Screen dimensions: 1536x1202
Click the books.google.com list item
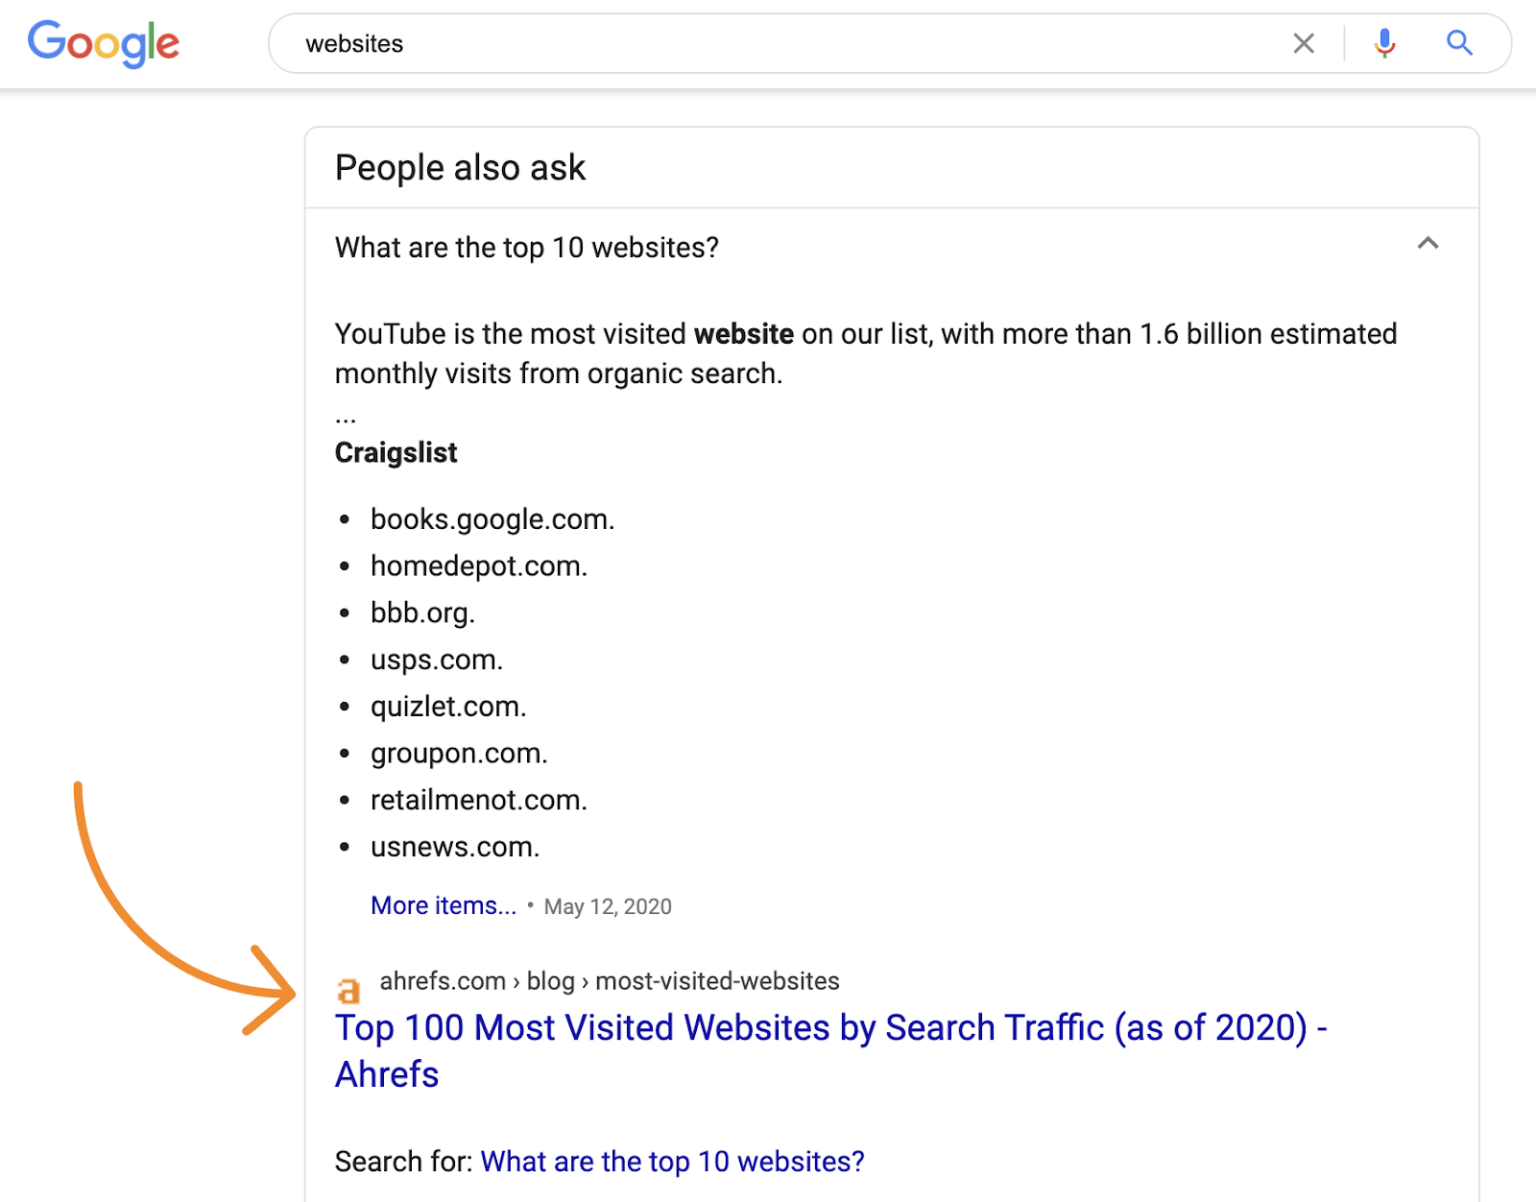[492, 519]
